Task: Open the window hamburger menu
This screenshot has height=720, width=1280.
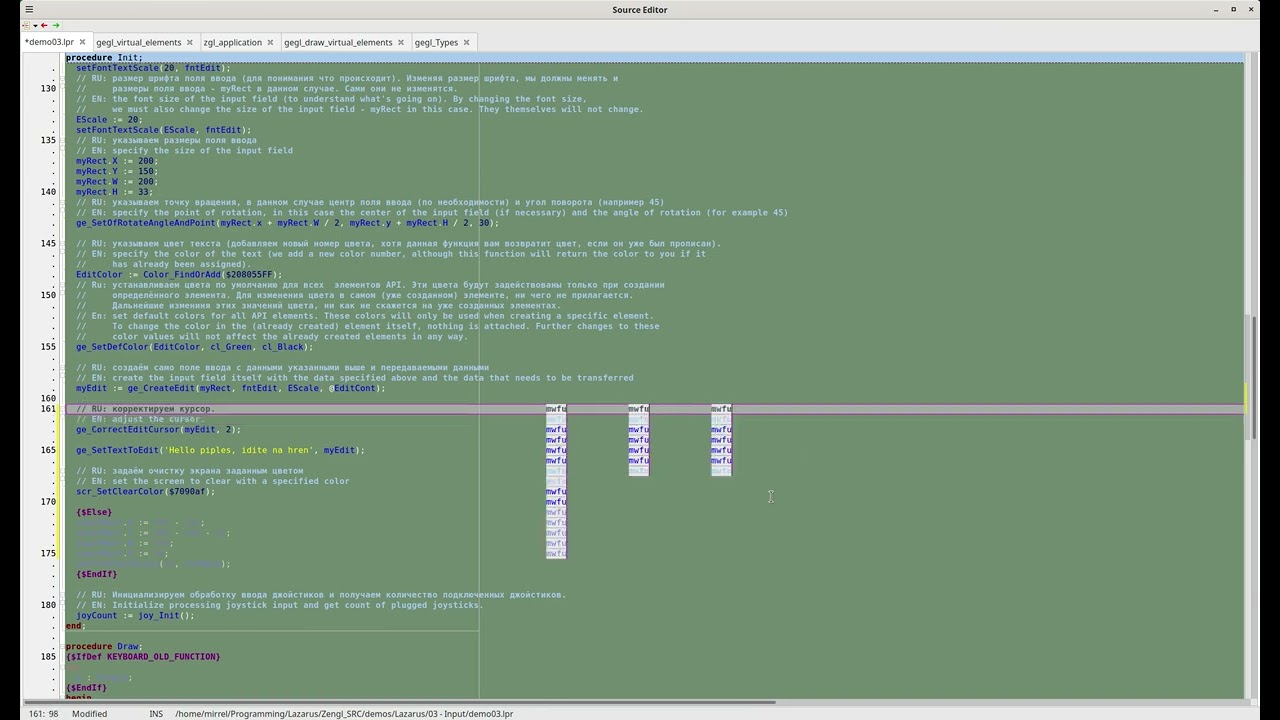Action: [x=28, y=10]
